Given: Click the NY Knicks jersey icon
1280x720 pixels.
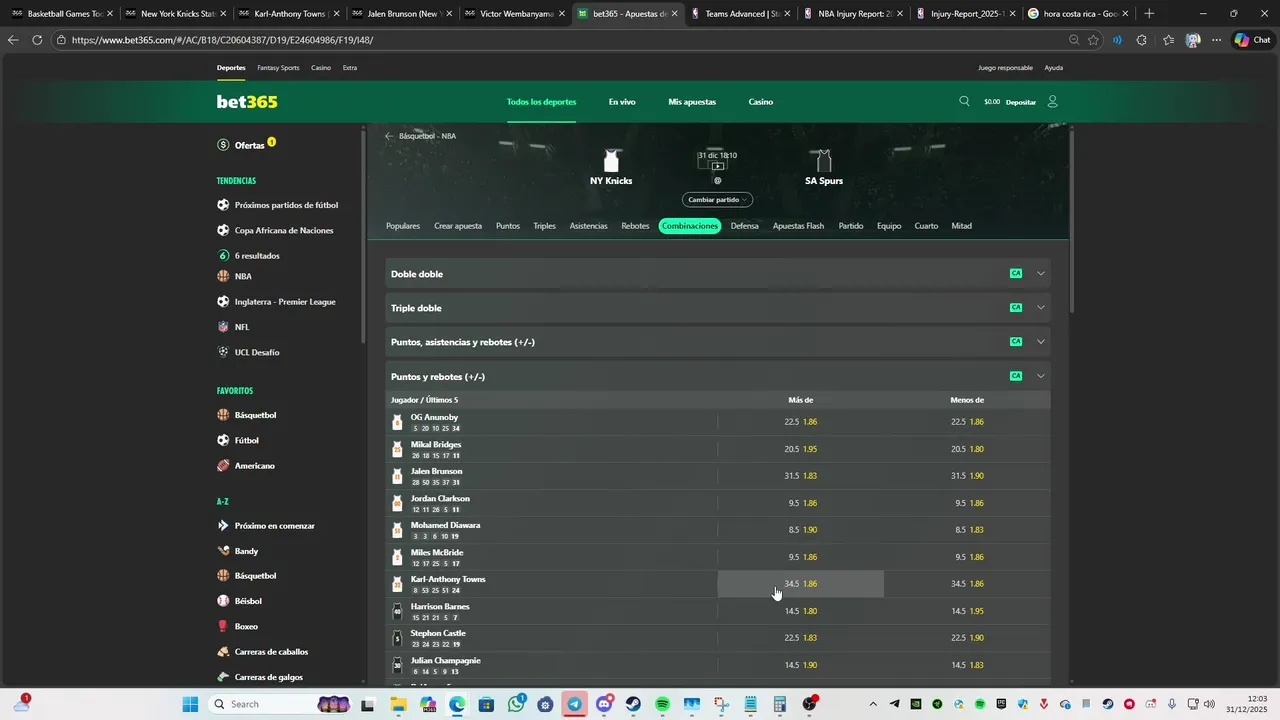Looking at the screenshot, I should coord(611,161).
